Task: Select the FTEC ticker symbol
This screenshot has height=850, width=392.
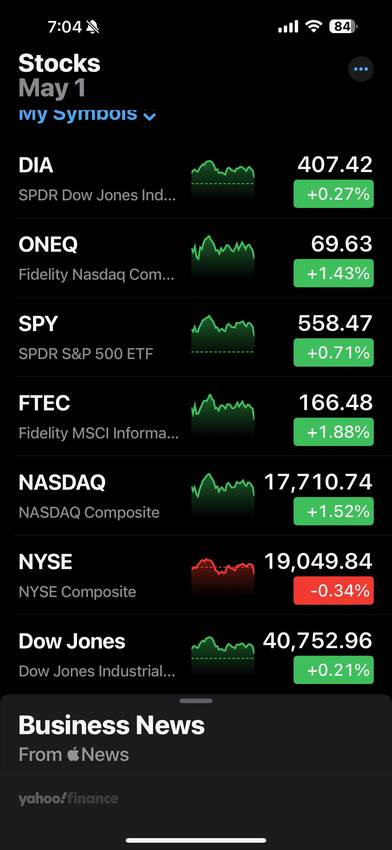Action: (44, 403)
